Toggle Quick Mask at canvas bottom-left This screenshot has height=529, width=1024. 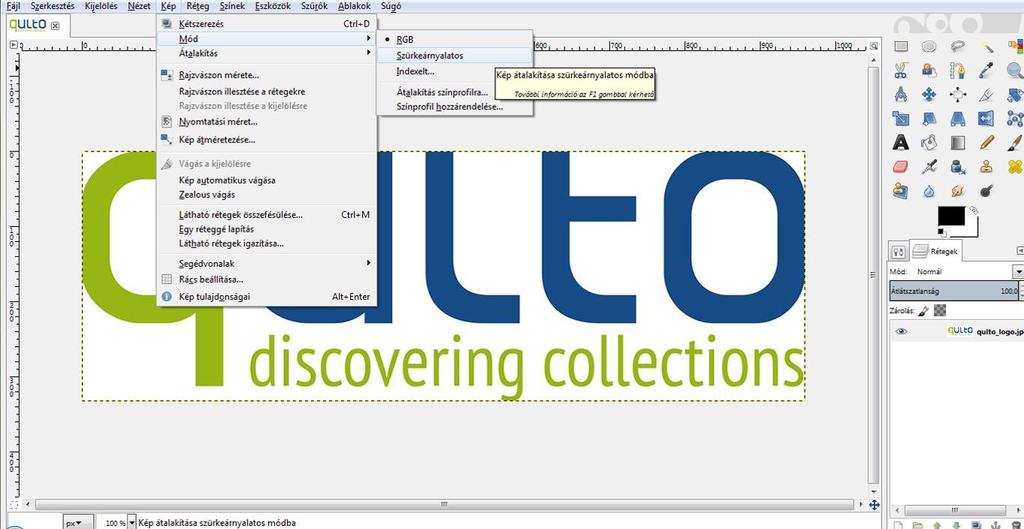(x=14, y=505)
